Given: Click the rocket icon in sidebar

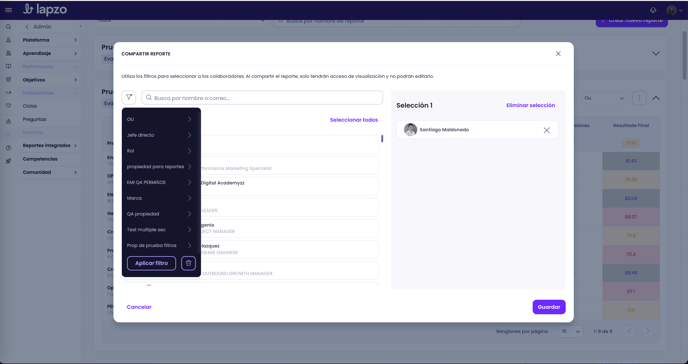Looking at the screenshot, I should 8,161.
